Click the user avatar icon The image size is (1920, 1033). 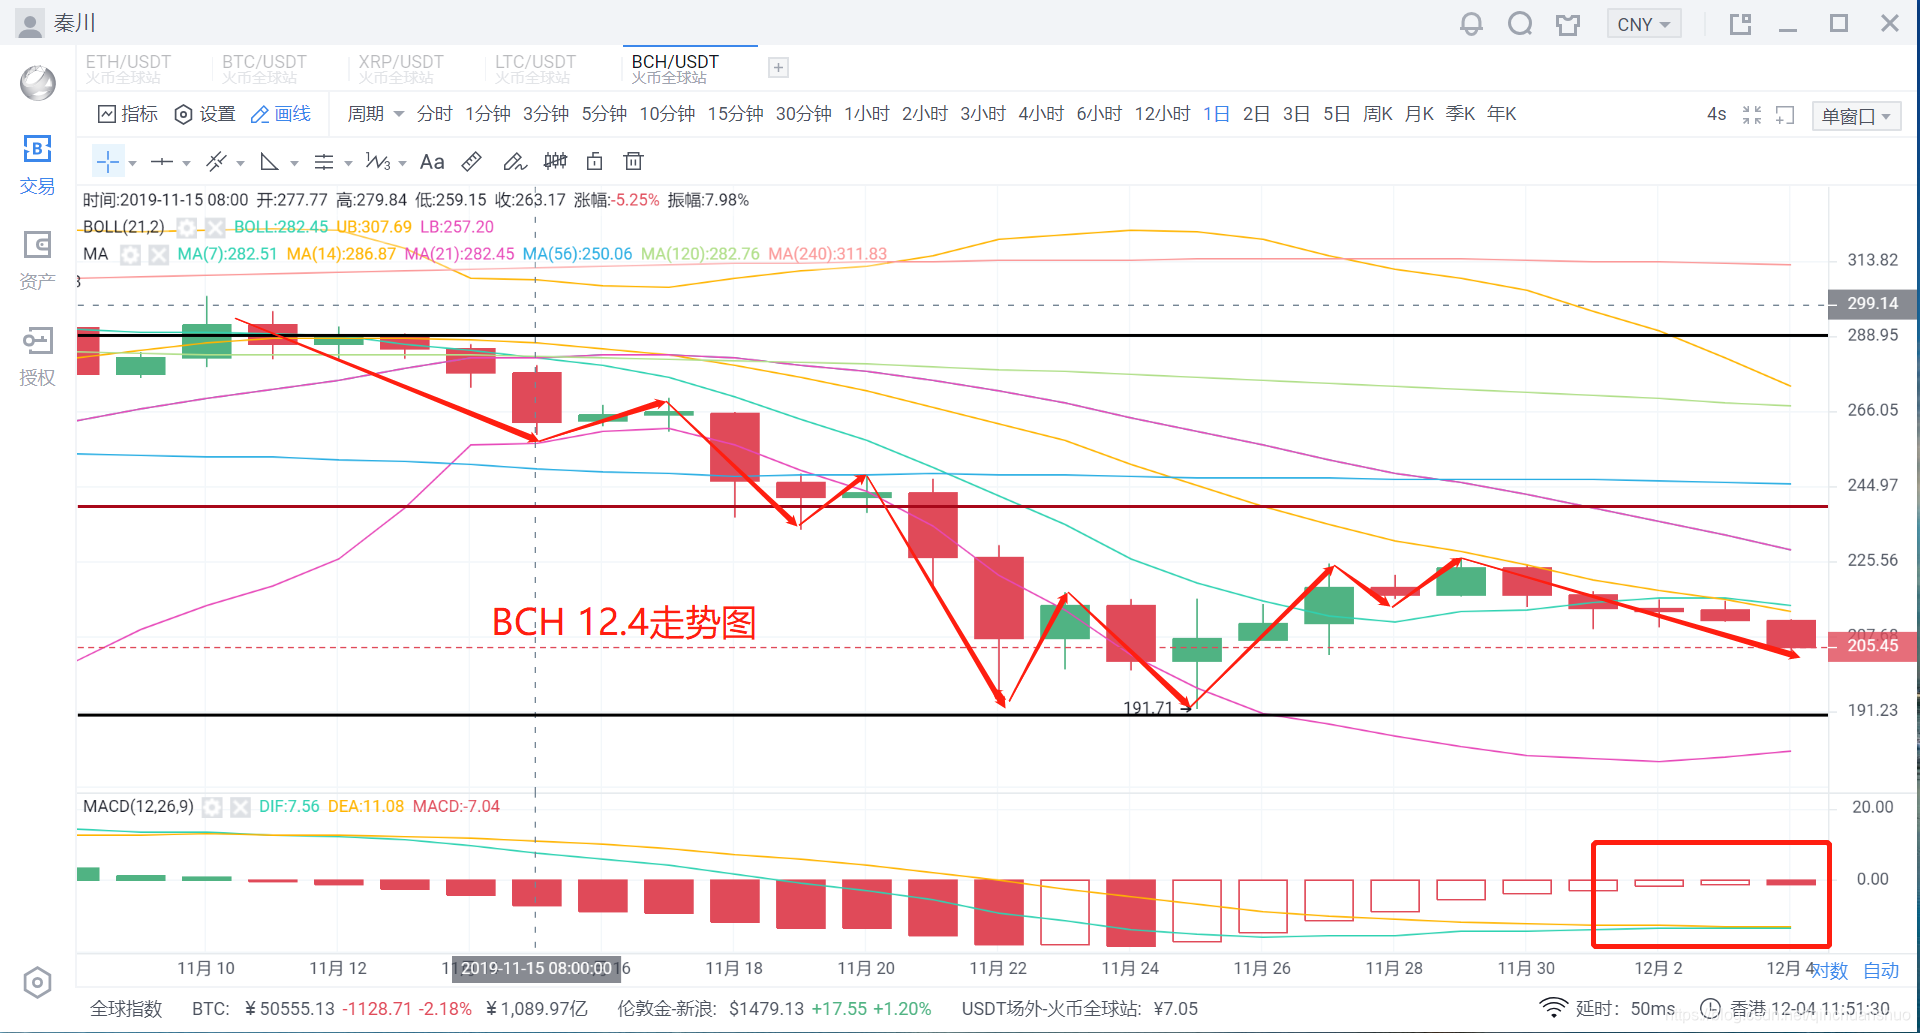pos(31,24)
